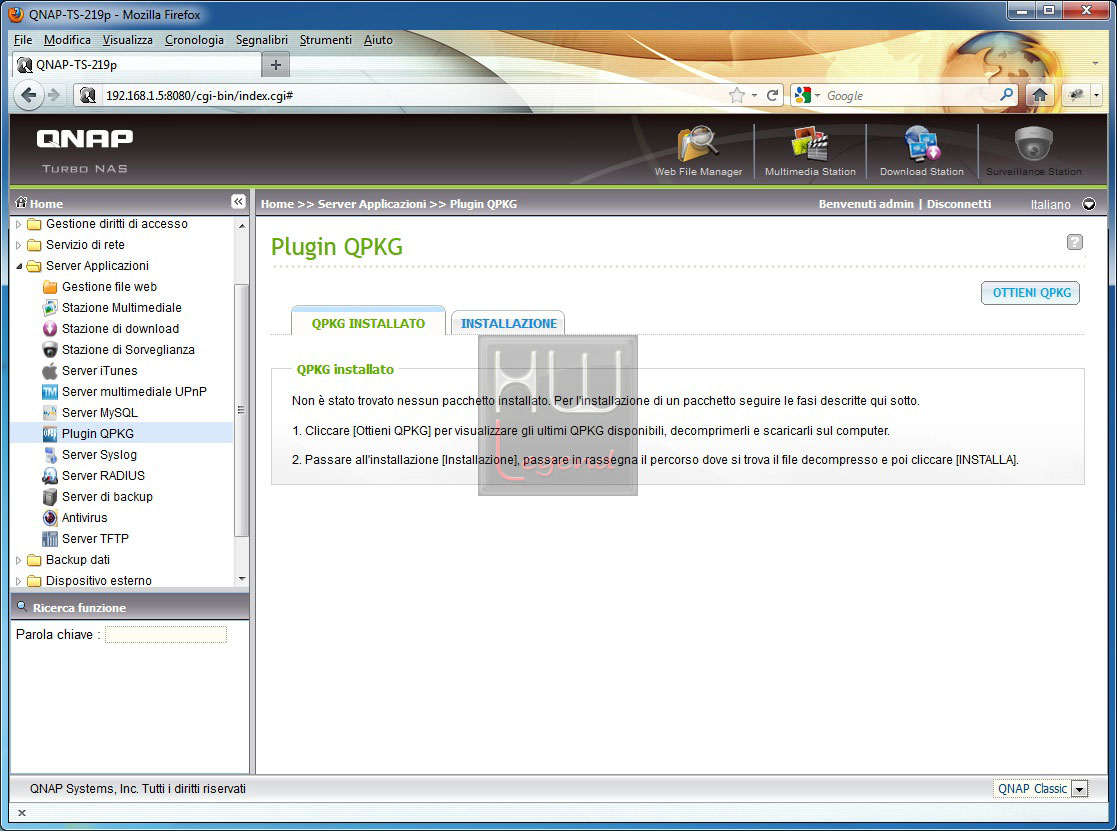Viewport: 1117px width, 831px height.
Task: Click Server RADIUS icon
Action: pos(50,476)
